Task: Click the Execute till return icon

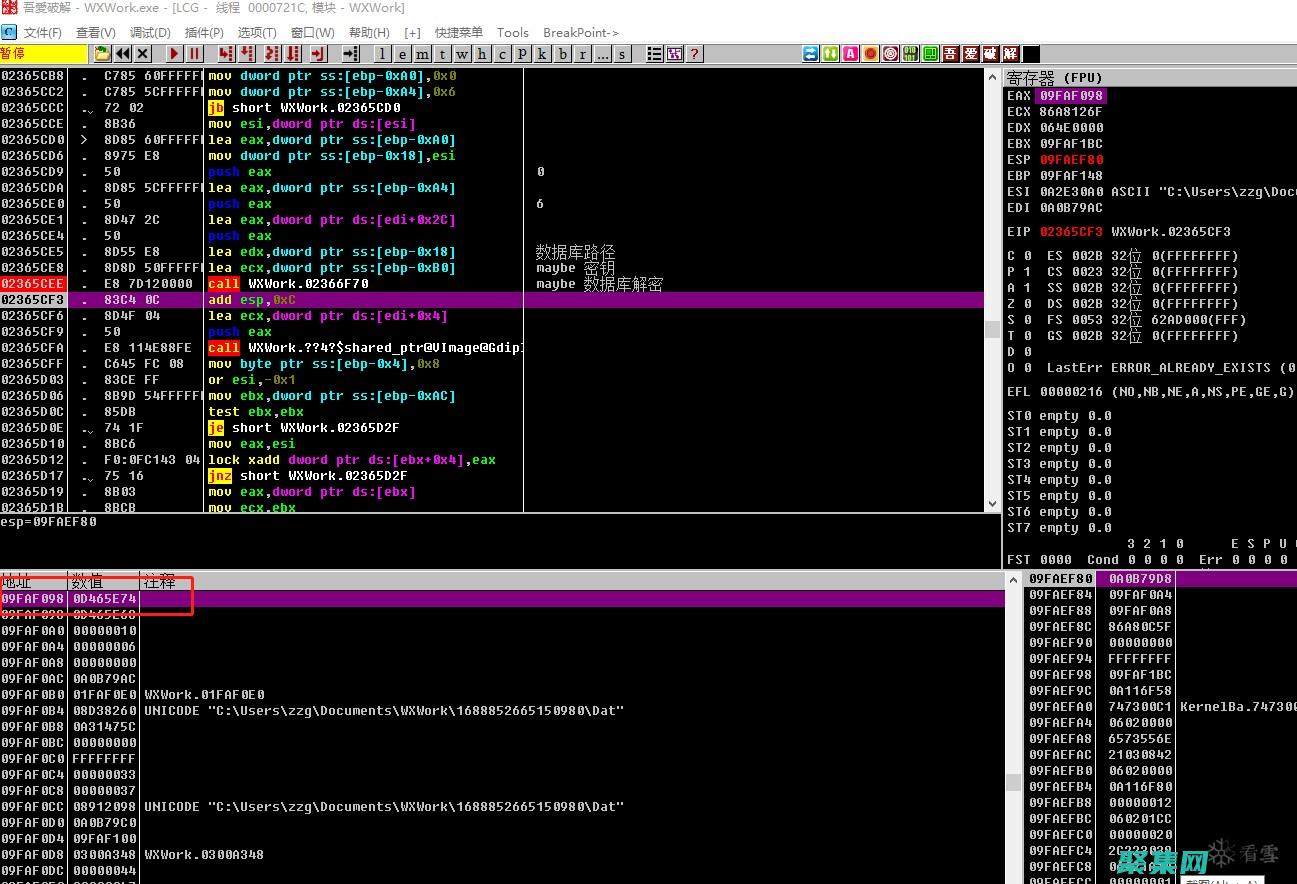Action: [319, 54]
